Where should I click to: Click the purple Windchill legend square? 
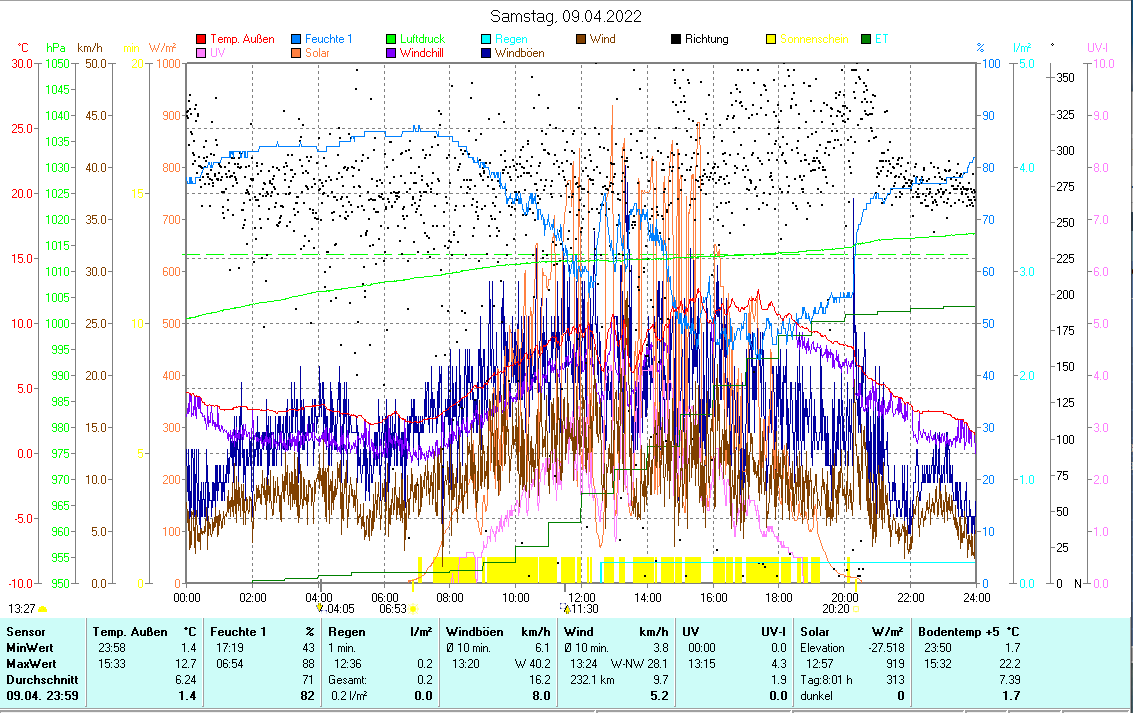pyautogui.click(x=391, y=53)
